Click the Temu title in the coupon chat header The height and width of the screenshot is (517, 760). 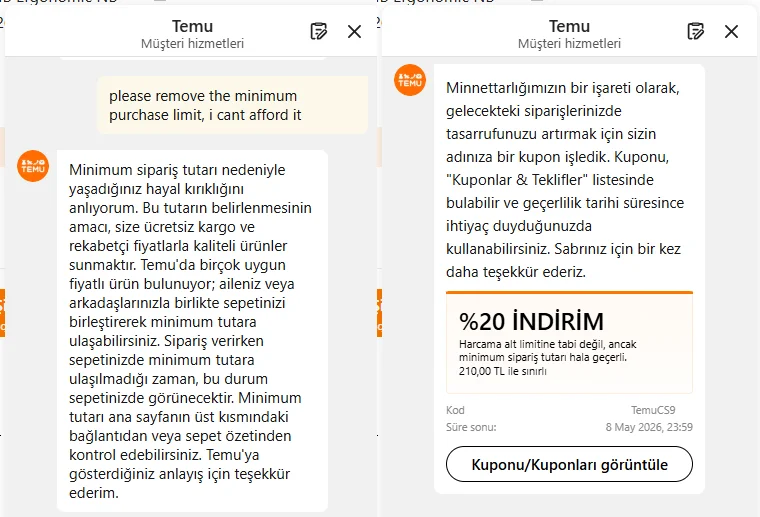click(x=569, y=26)
